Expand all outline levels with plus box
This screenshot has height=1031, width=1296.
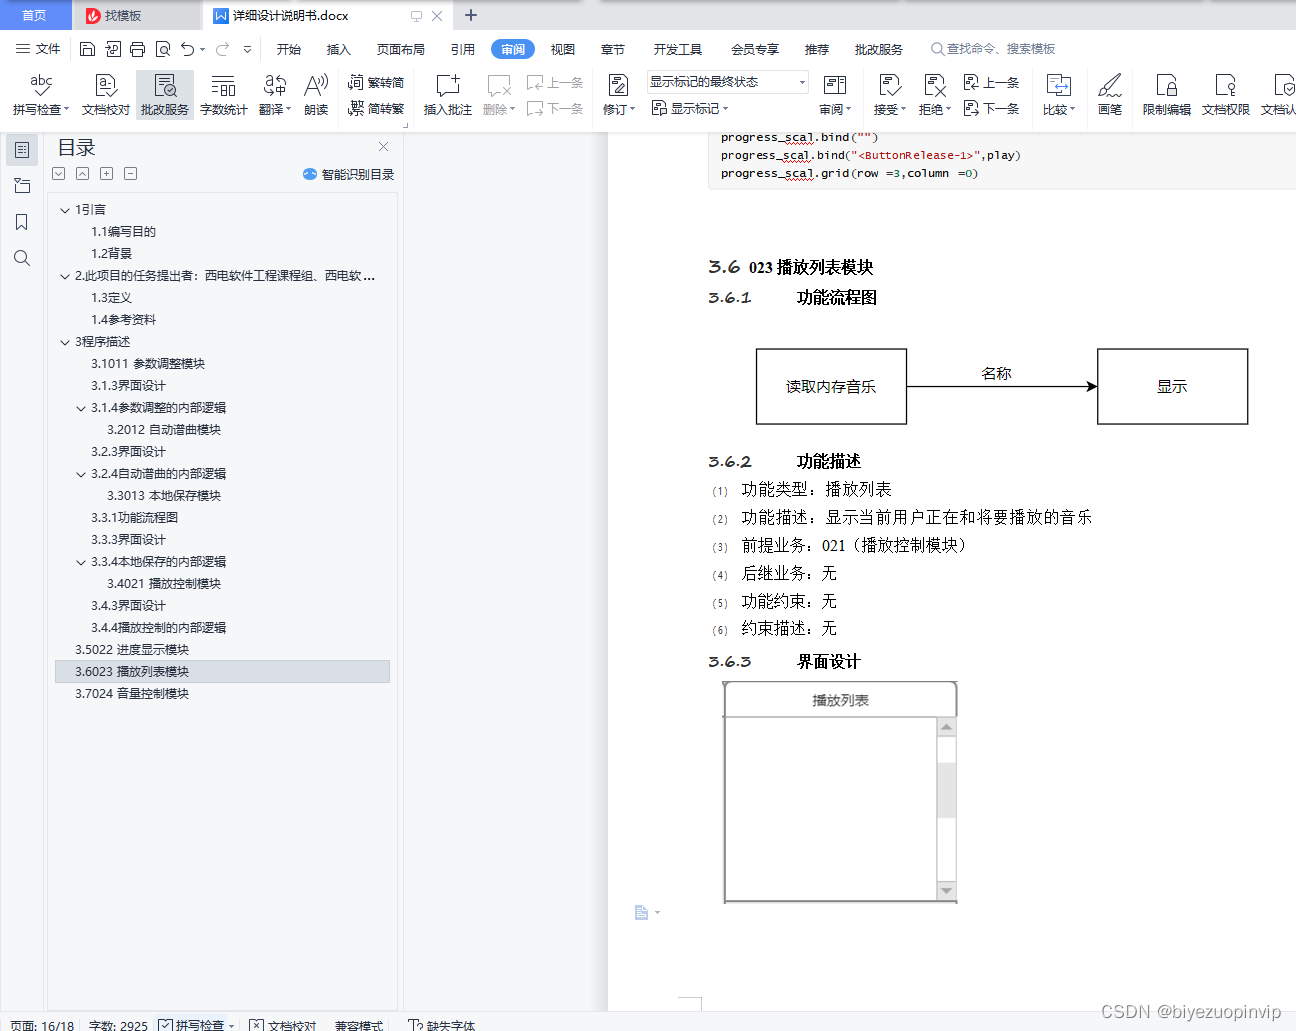(107, 174)
